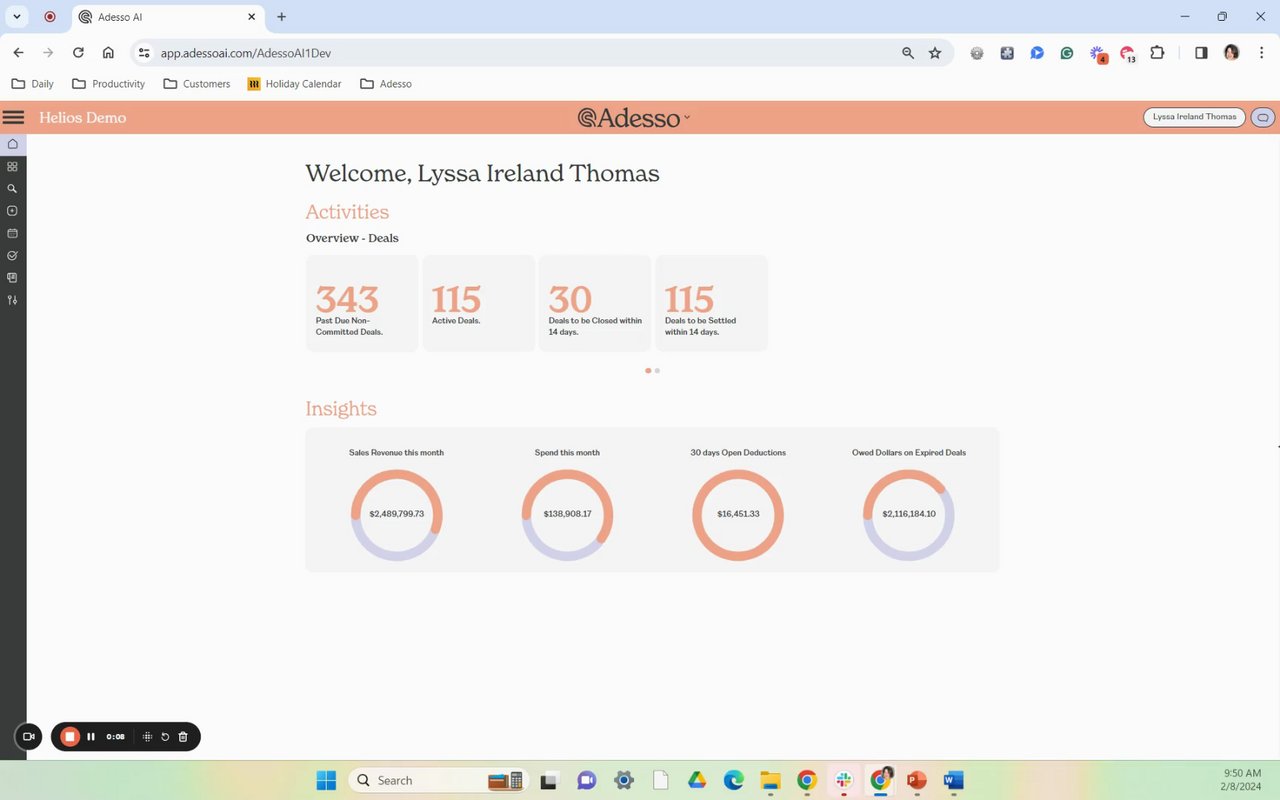Screen dimensions: 1280x800
Task: Open the Windows Start menu
Action: (326, 780)
